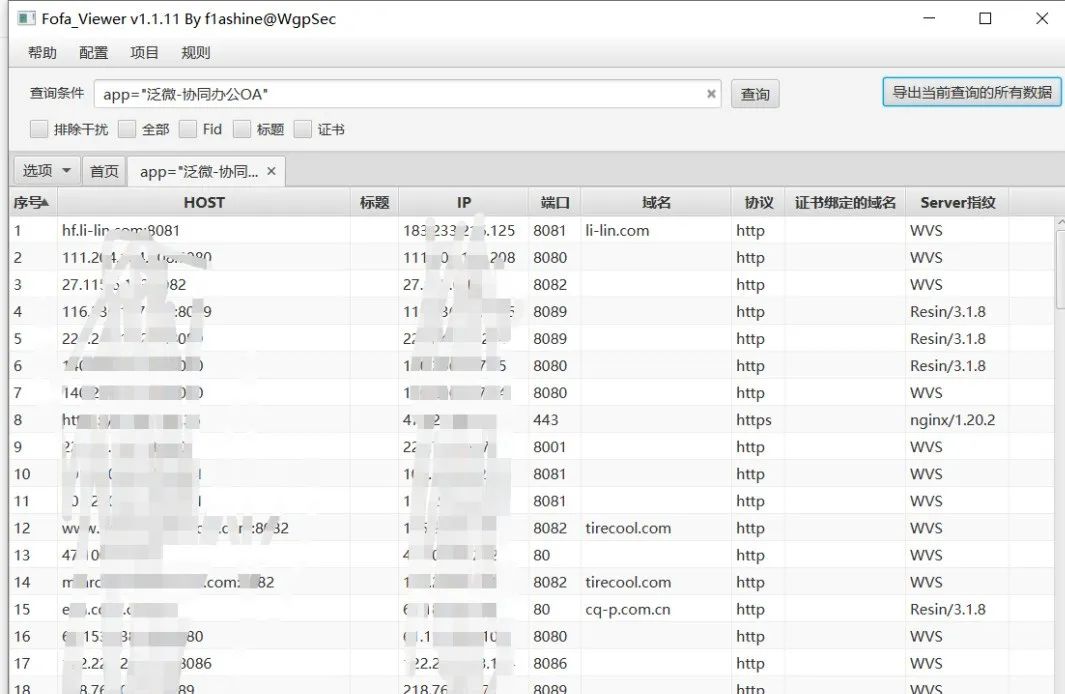This screenshot has width=1065, height=694.
Task: Click the 查询 button
Action: [755, 94]
